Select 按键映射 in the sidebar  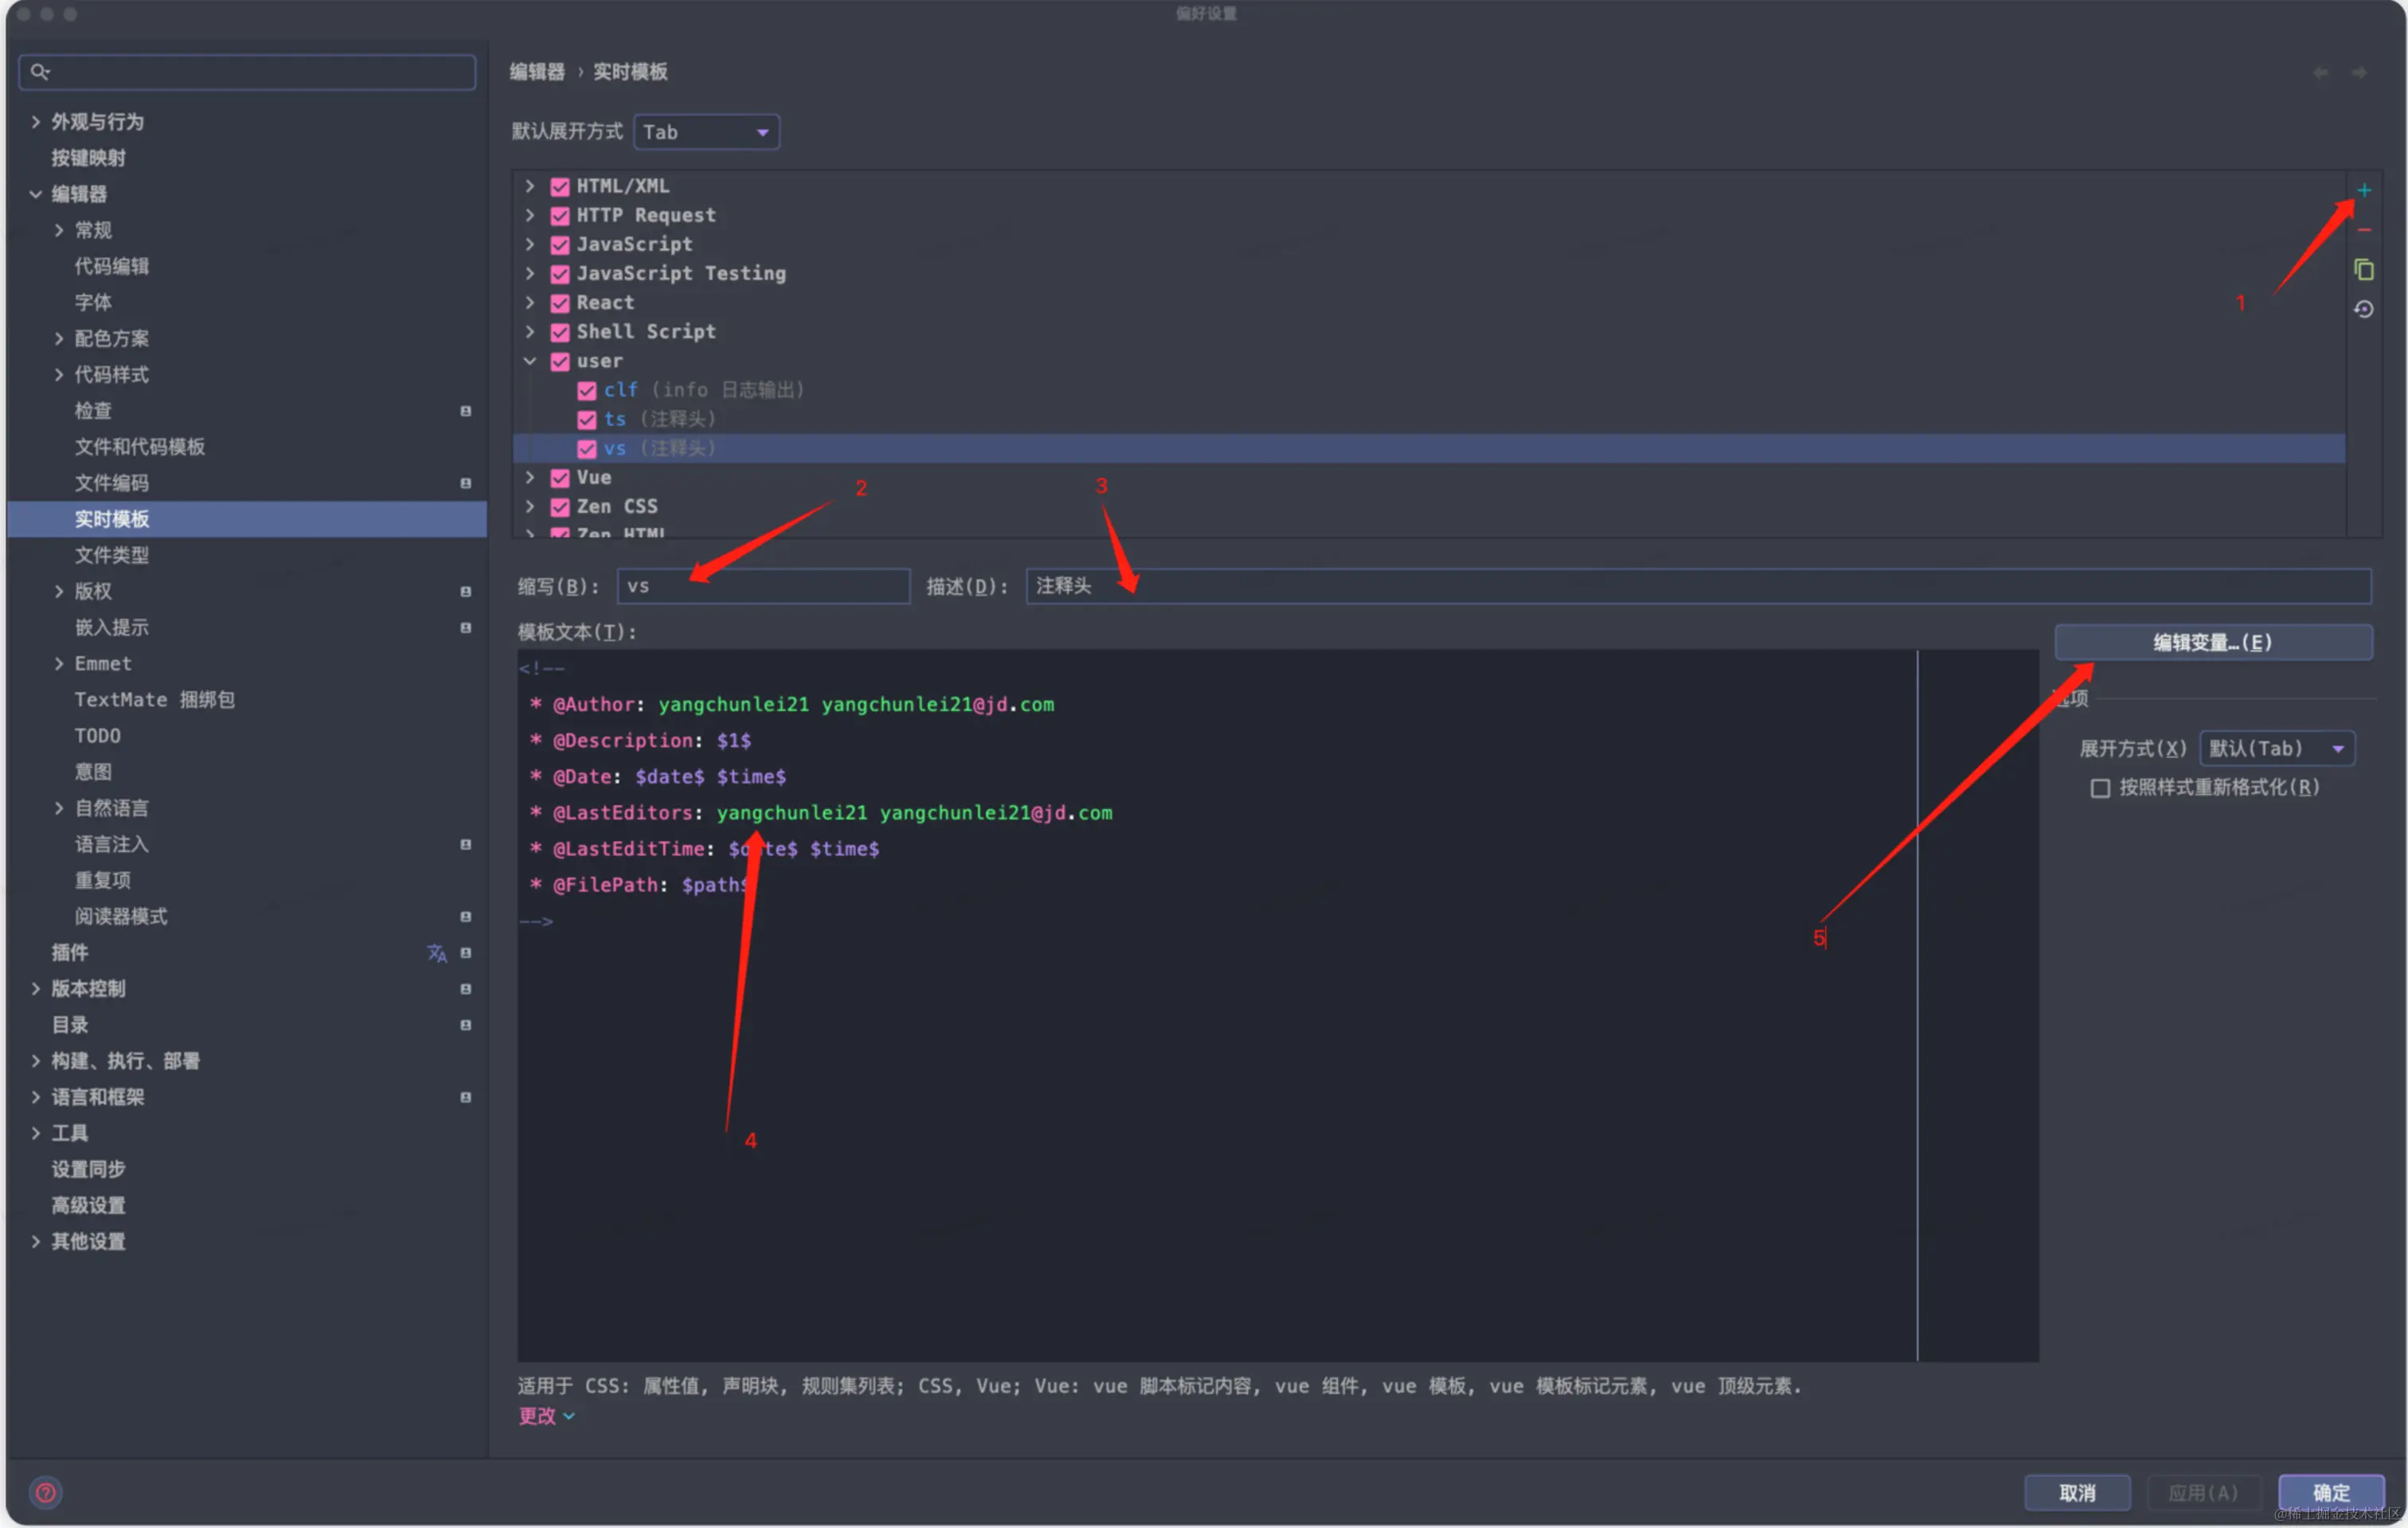click(x=88, y=158)
